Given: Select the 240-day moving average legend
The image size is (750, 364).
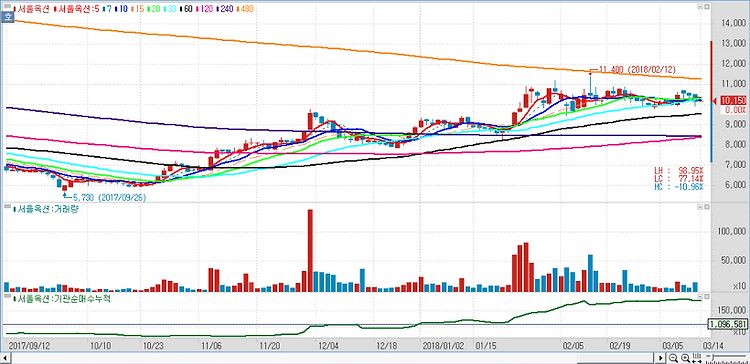Looking at the screenshot, I should [x=225, y=9].
